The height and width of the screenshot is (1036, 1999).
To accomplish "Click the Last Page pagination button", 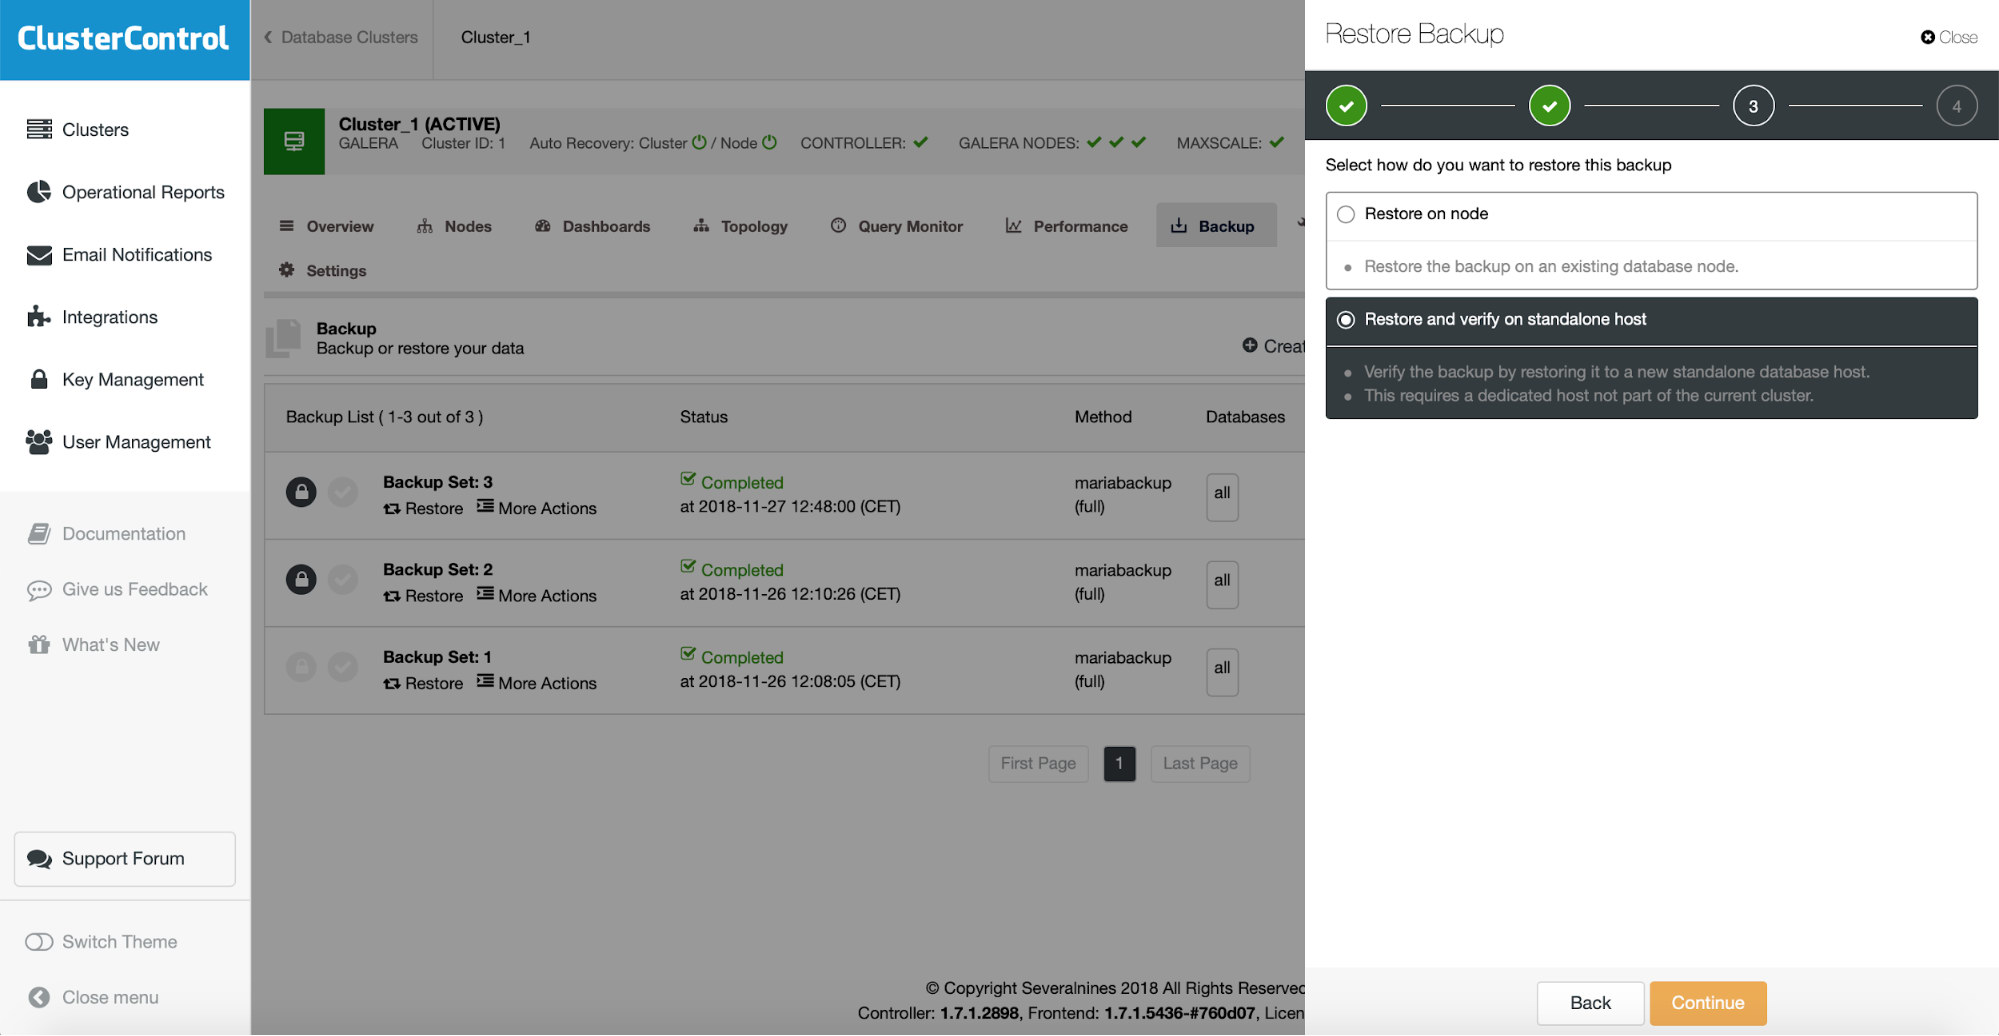I will (1200, 764).
